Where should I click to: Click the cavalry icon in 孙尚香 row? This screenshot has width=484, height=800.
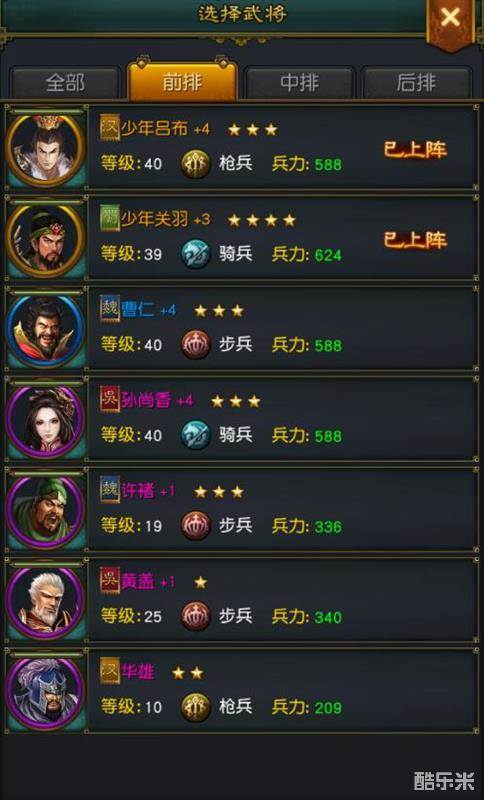coord(196,435)
